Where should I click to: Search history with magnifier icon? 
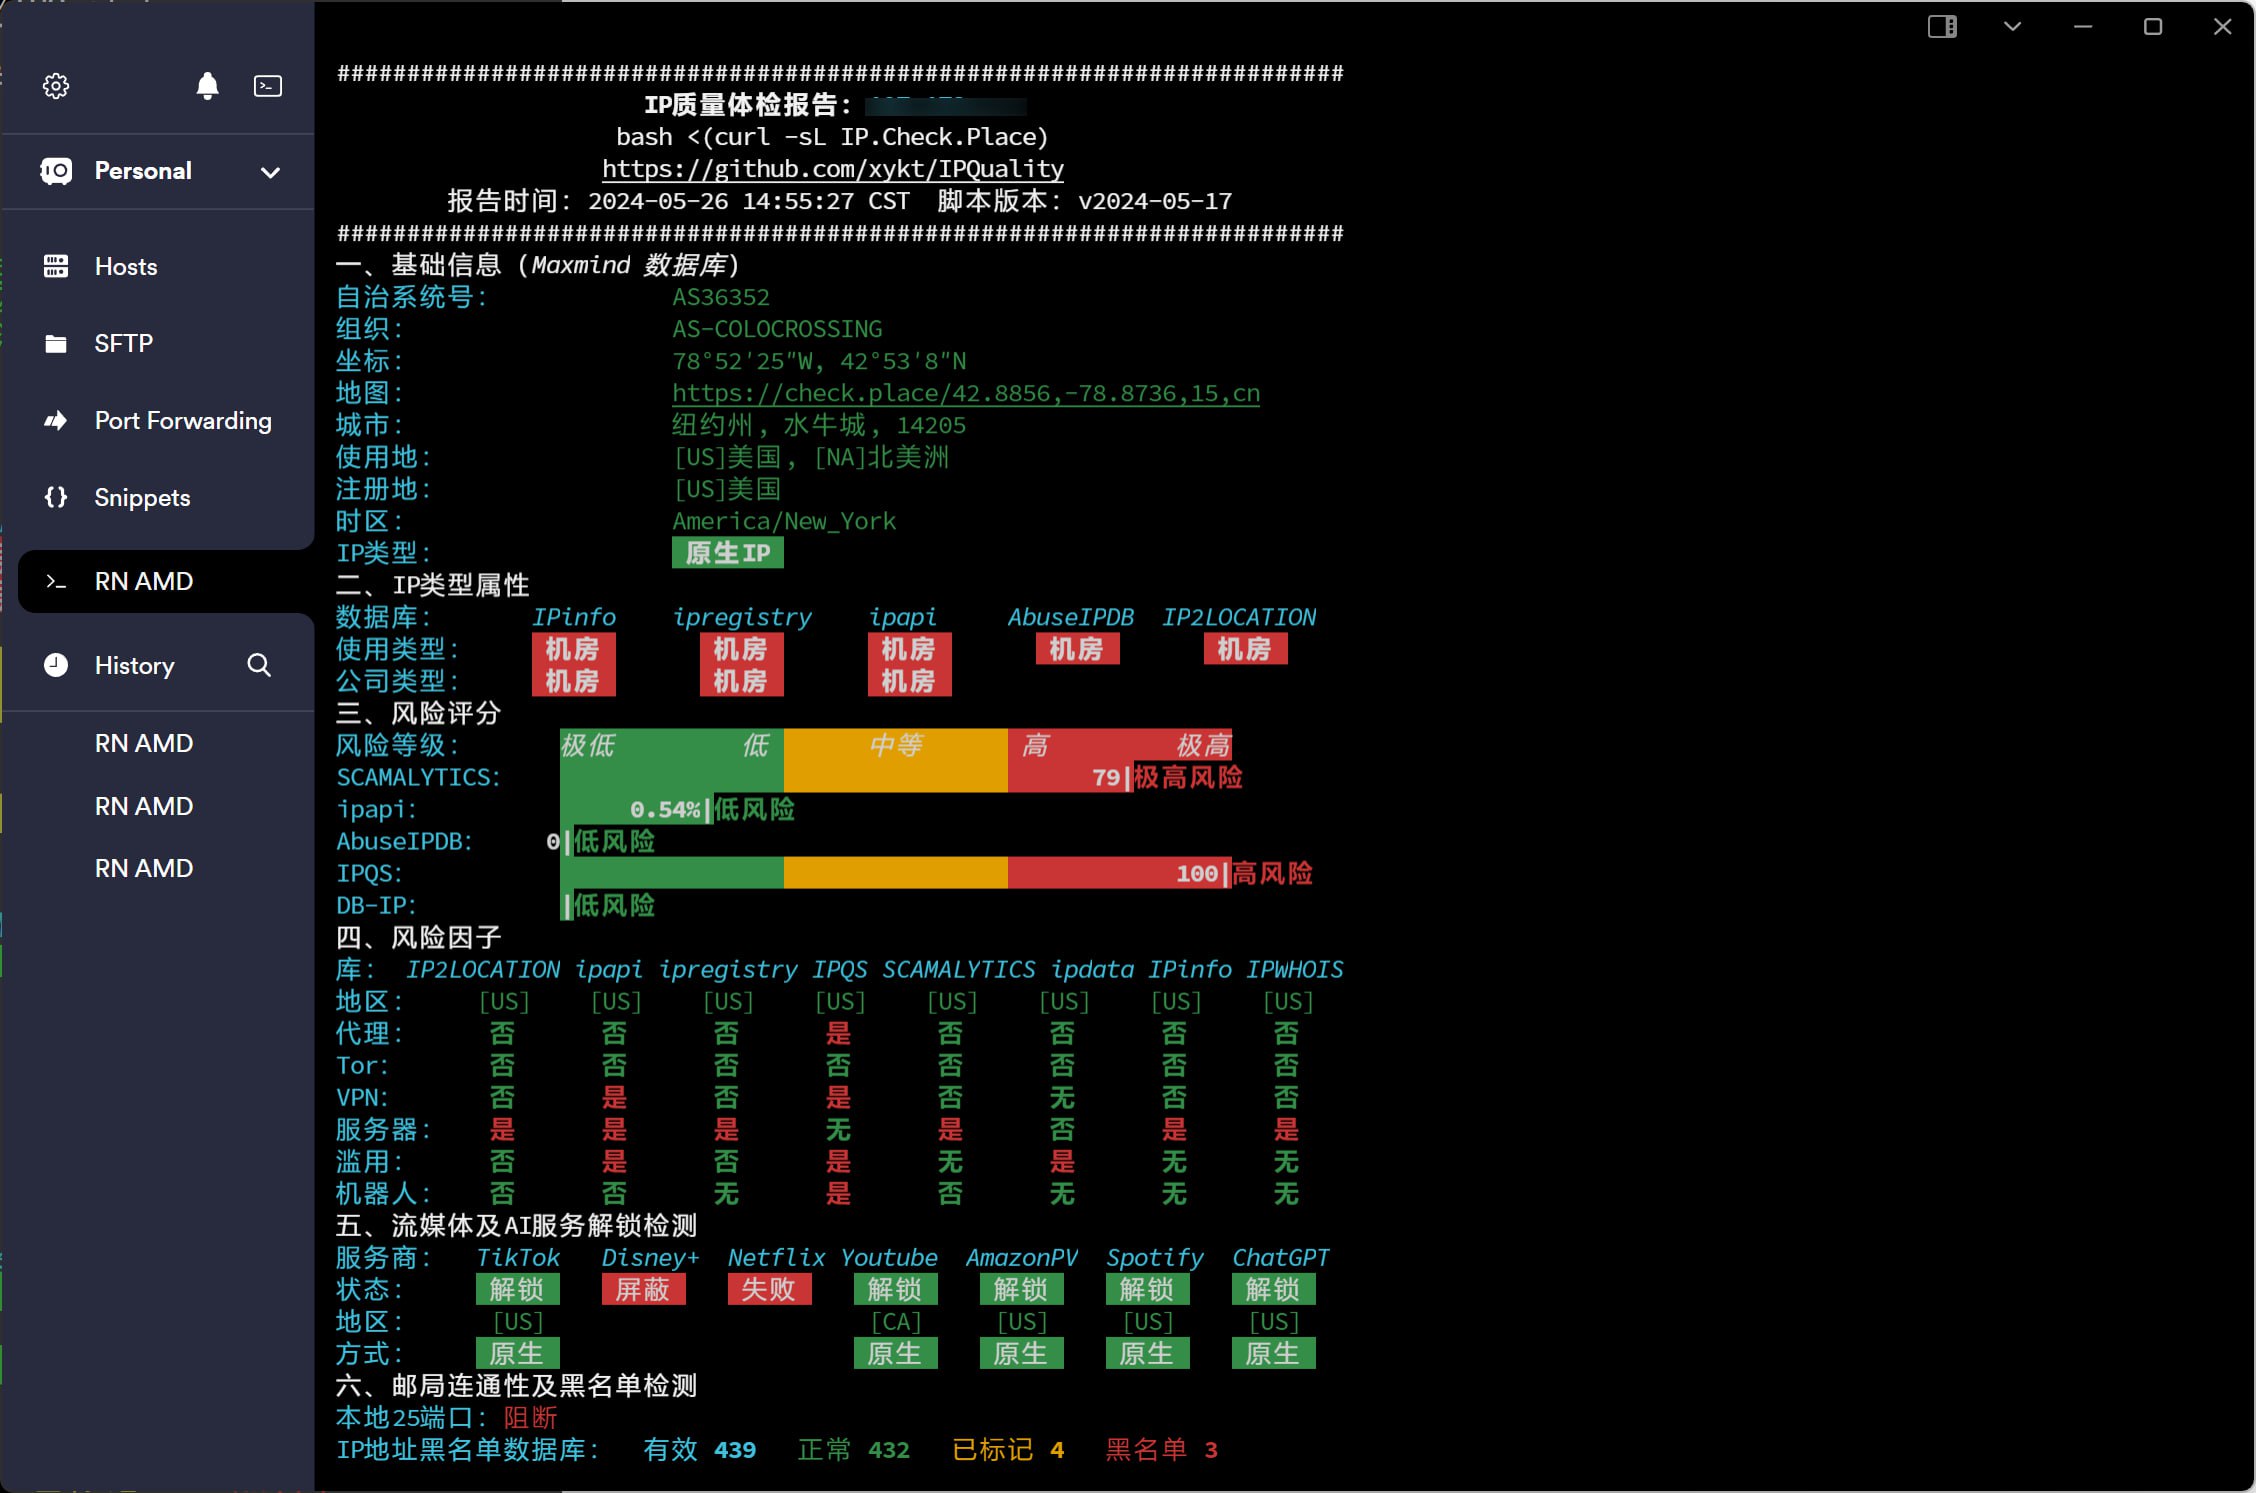[x=259, y=665]
